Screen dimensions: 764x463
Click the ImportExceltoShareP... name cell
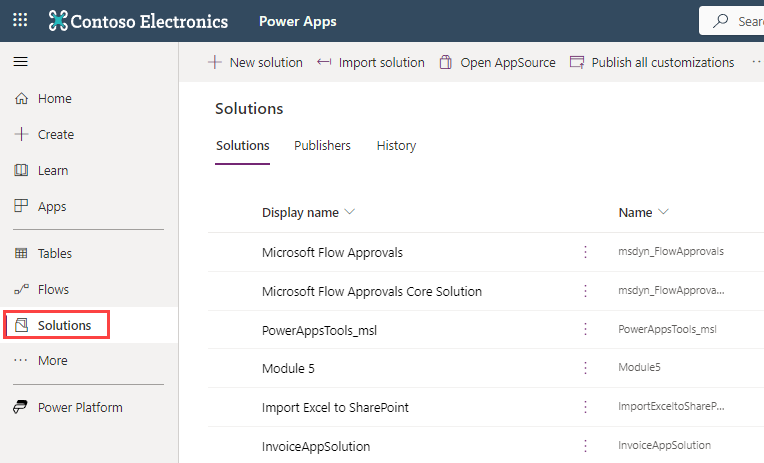coord(671,406)
